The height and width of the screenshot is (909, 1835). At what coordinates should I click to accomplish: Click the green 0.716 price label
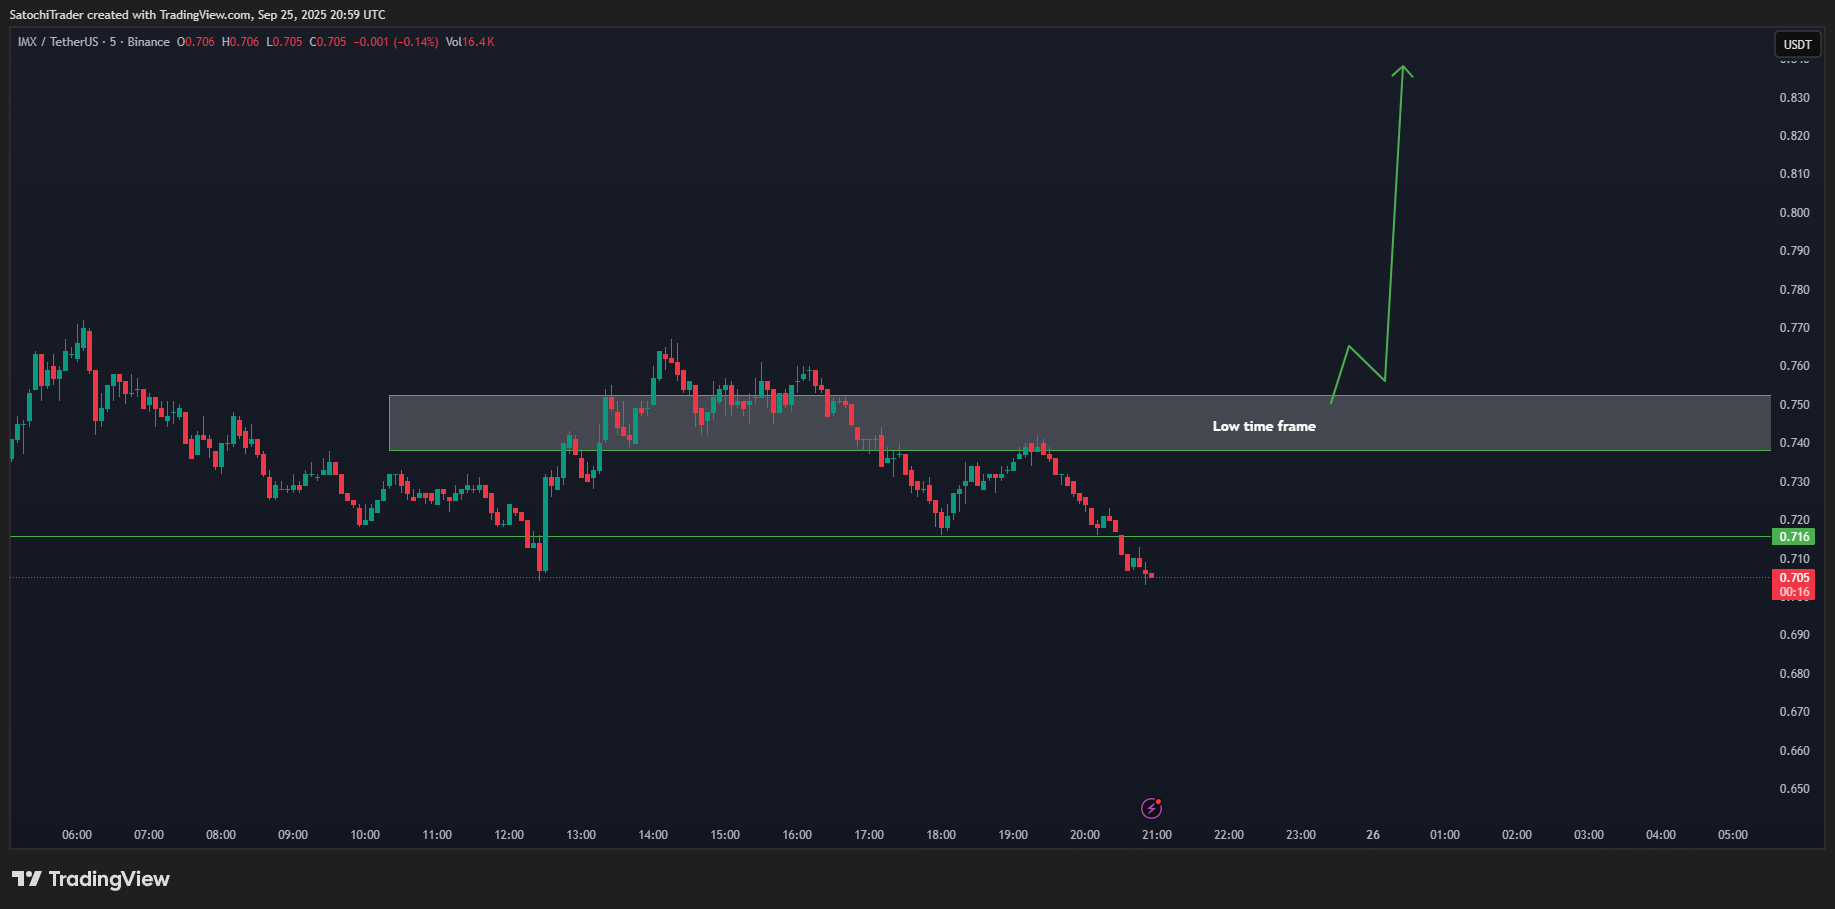[x=1794, y=537]
